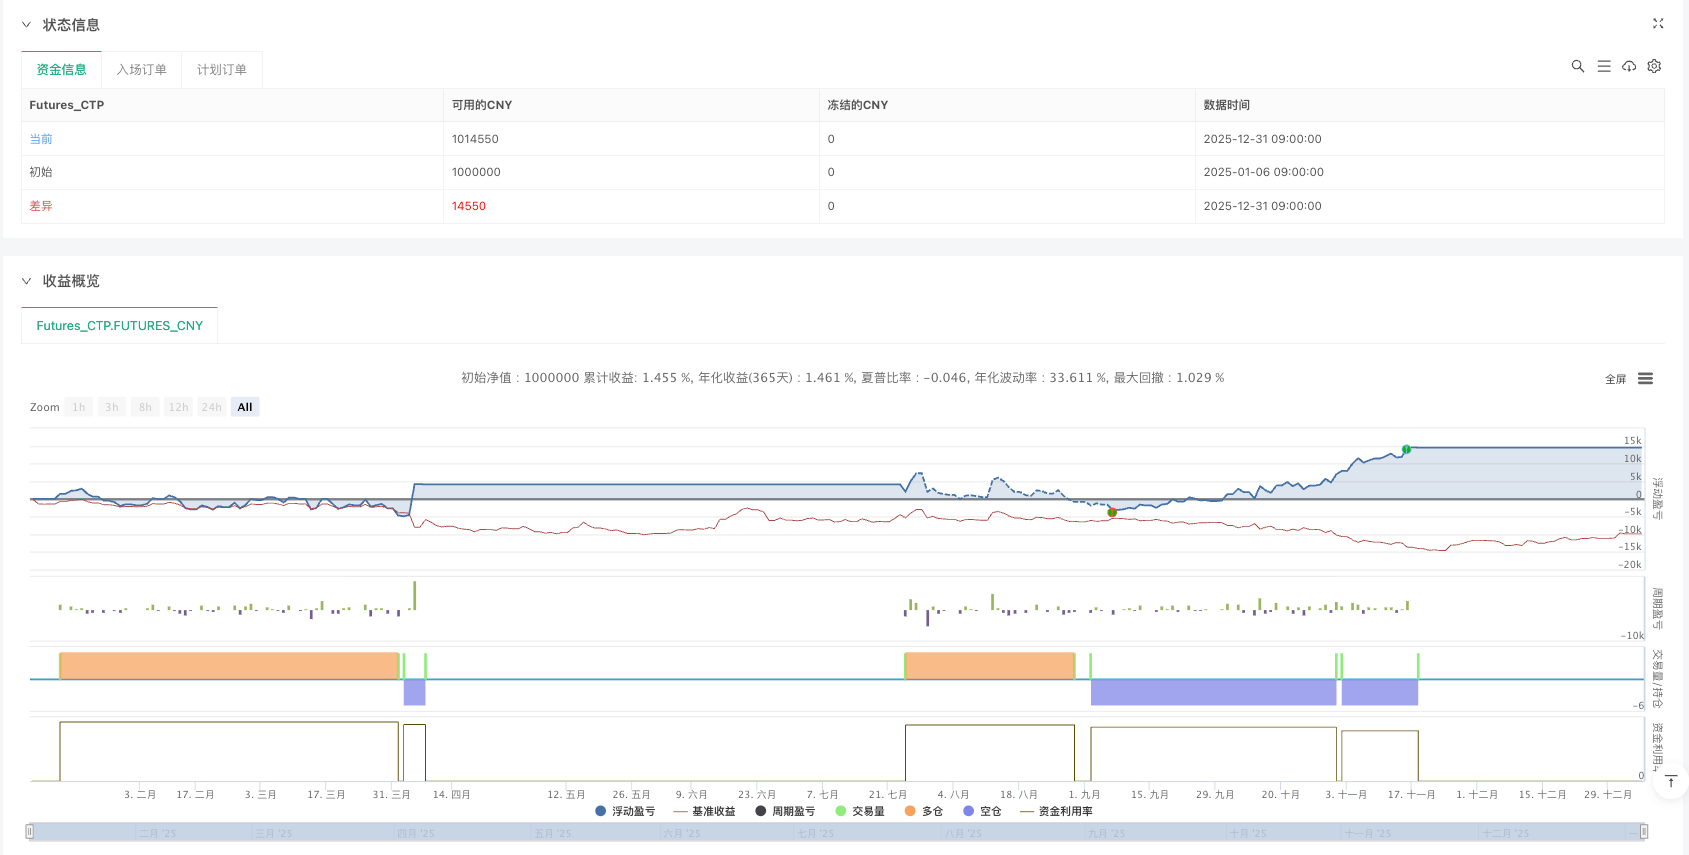This screenshot has width=1689, height=855.
Task: Click the 全屏 fullscreen button
Action: (x=1615, y=379)
